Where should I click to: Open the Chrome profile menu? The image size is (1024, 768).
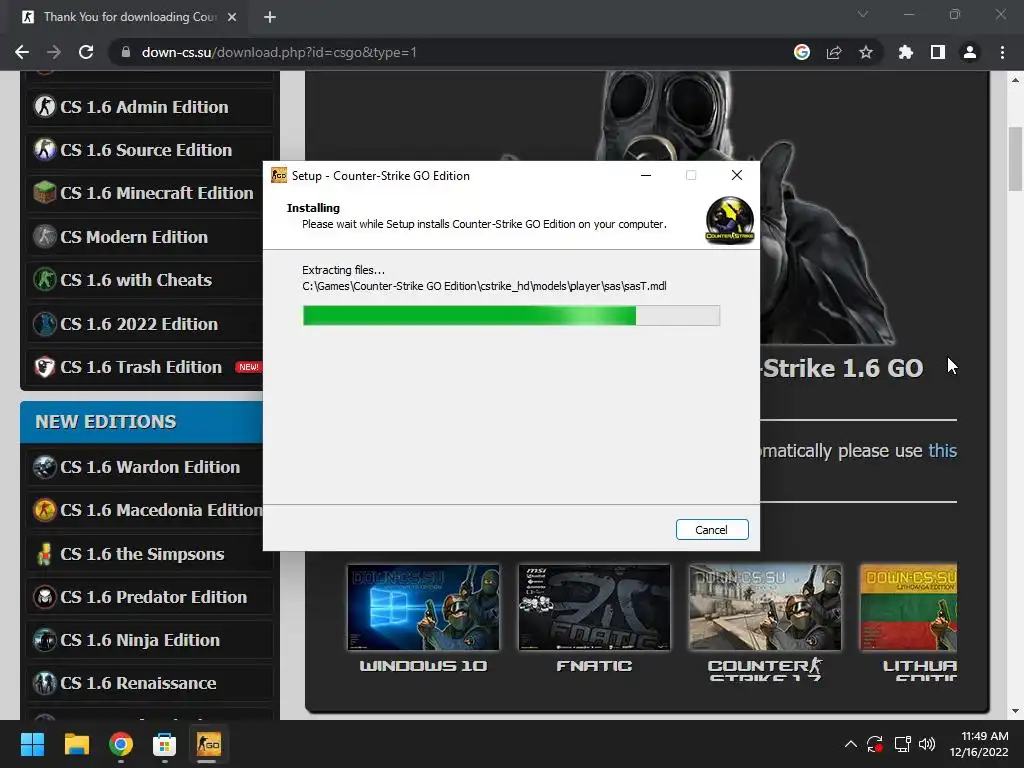[970, 52]
